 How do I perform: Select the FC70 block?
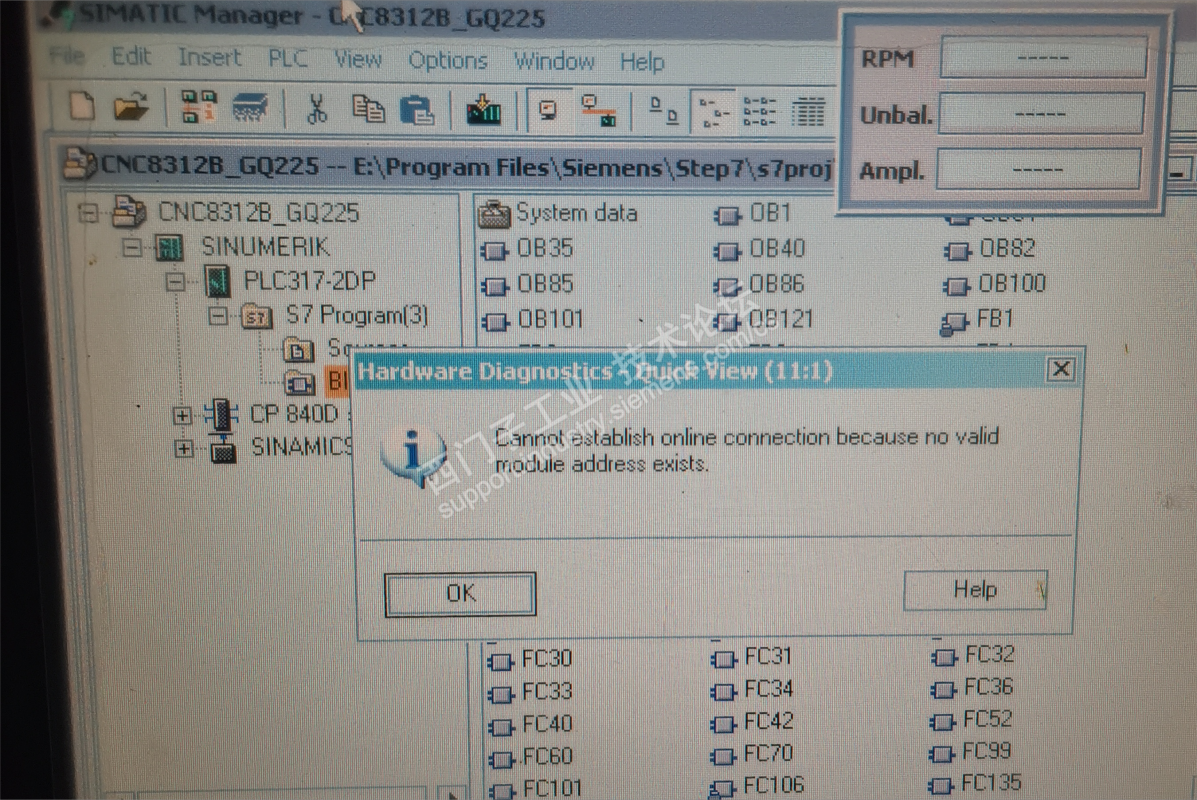click(x=752, y=754)
